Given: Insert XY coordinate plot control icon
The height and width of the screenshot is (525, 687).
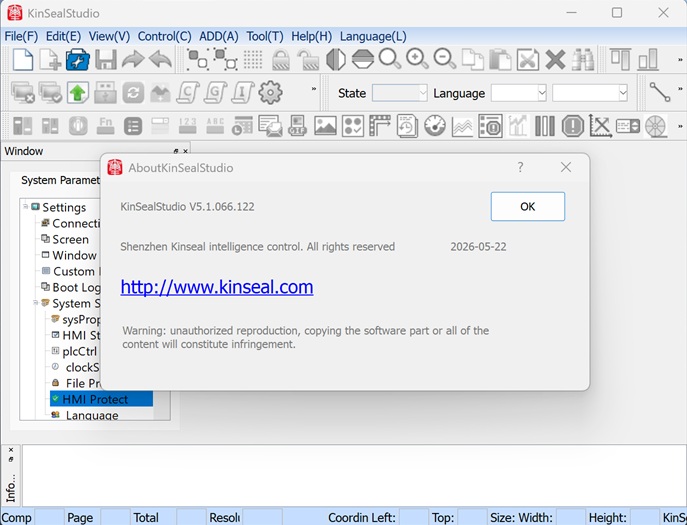Looking at the screenshot, I should pos(600,126).
